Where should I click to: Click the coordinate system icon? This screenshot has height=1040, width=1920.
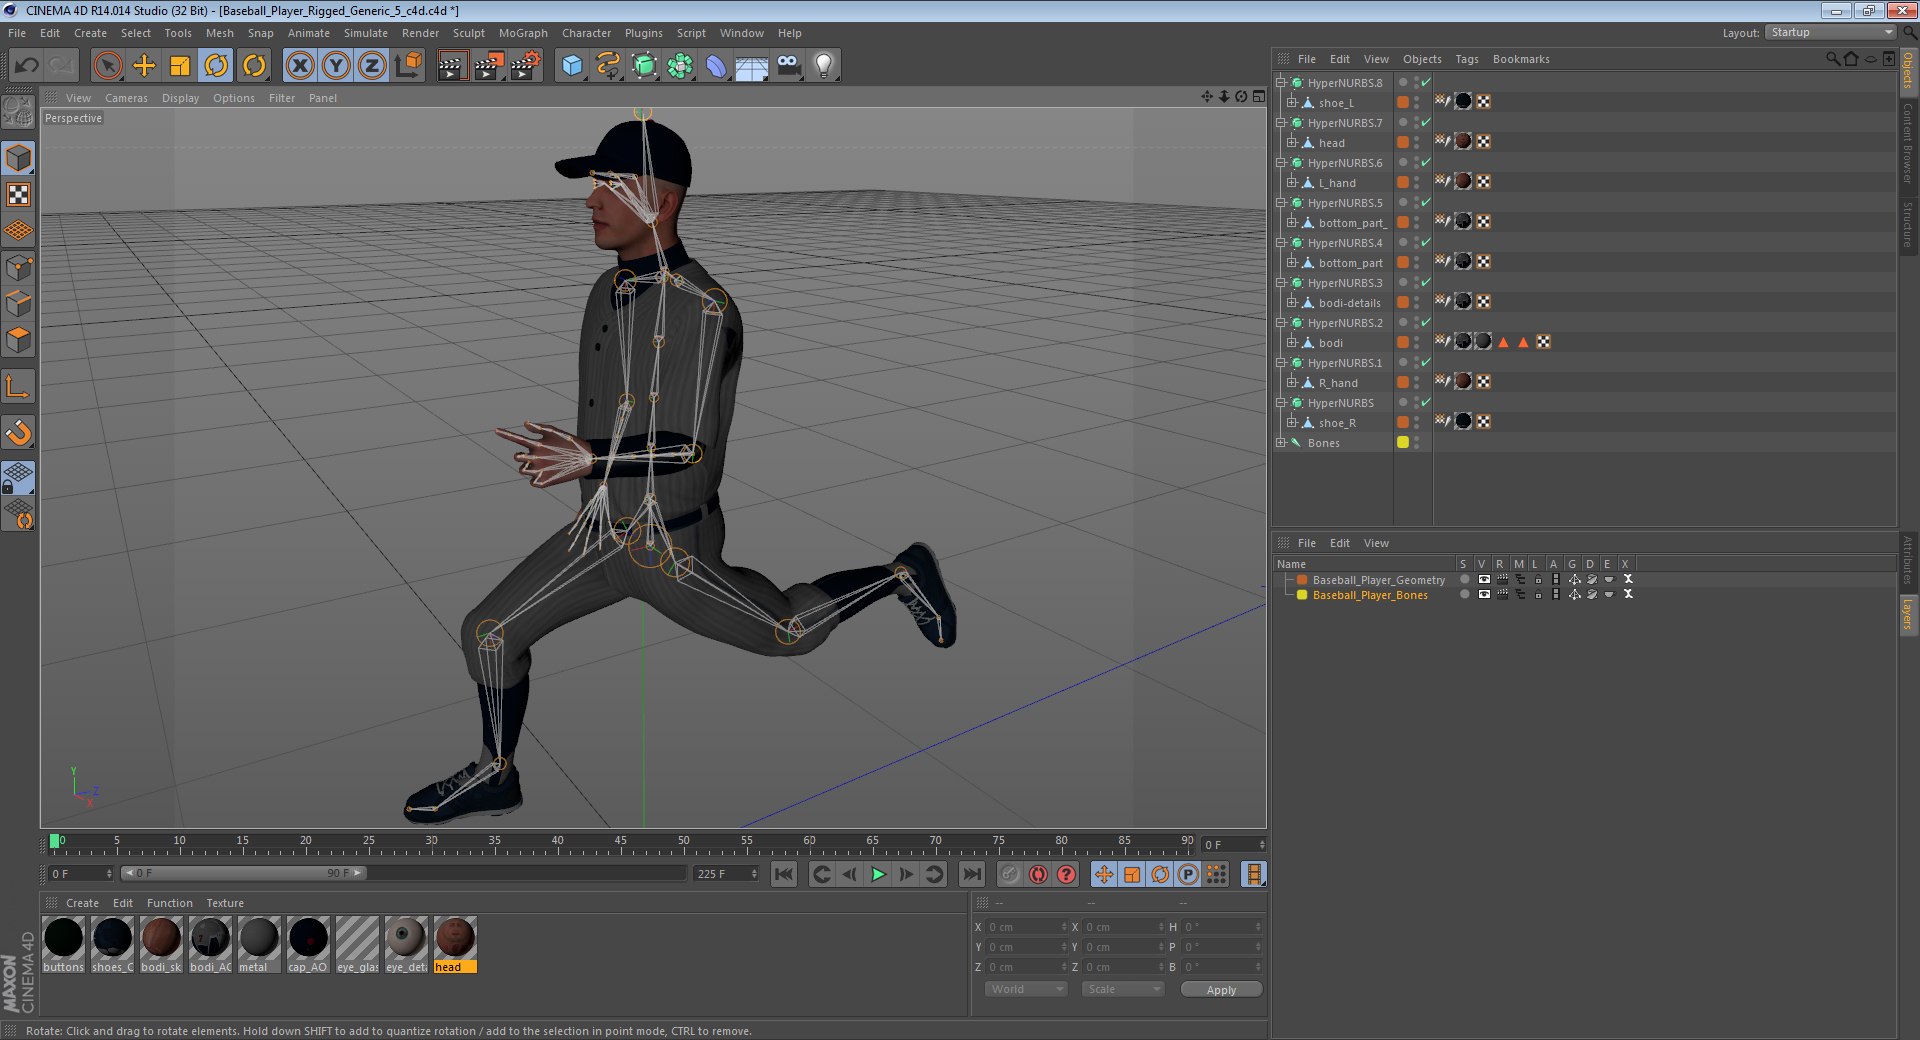pyautogui.click(x=408, y=66)
